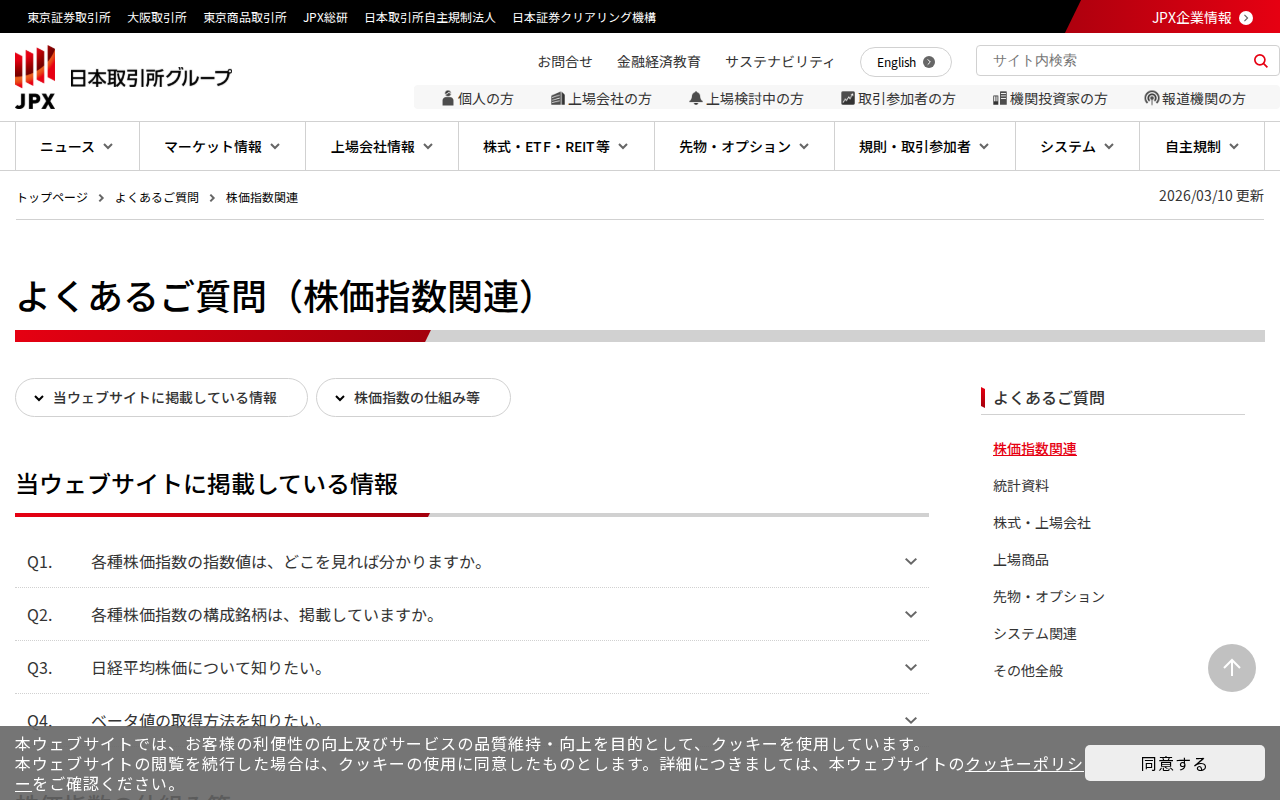Image resolution: width=1280 pixels, height=800 pixels.
Task: Open the media (報道機関の方) broadcast icon link
Action: pos(1195,99)
